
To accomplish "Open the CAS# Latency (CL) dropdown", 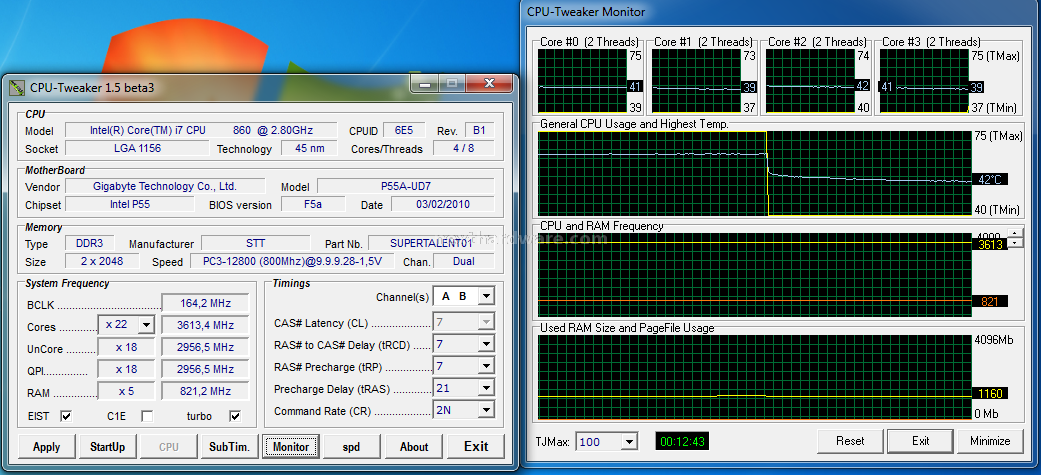I will click(487, 322).
